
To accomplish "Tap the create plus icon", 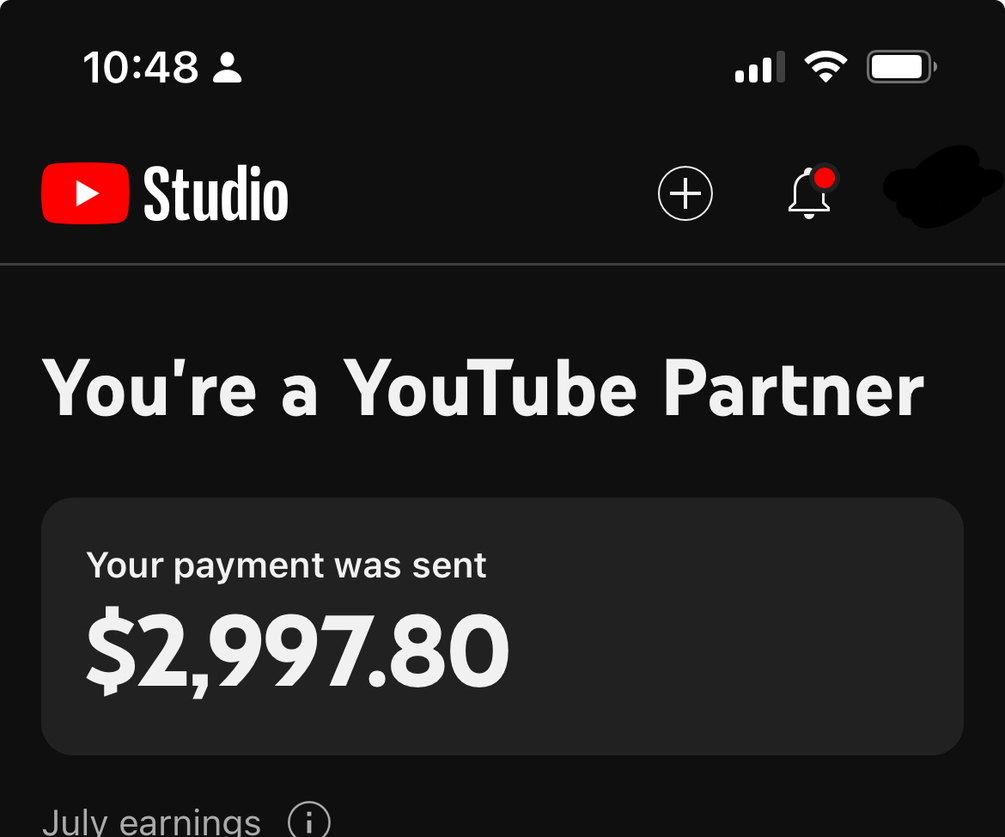I will [685, 193].
